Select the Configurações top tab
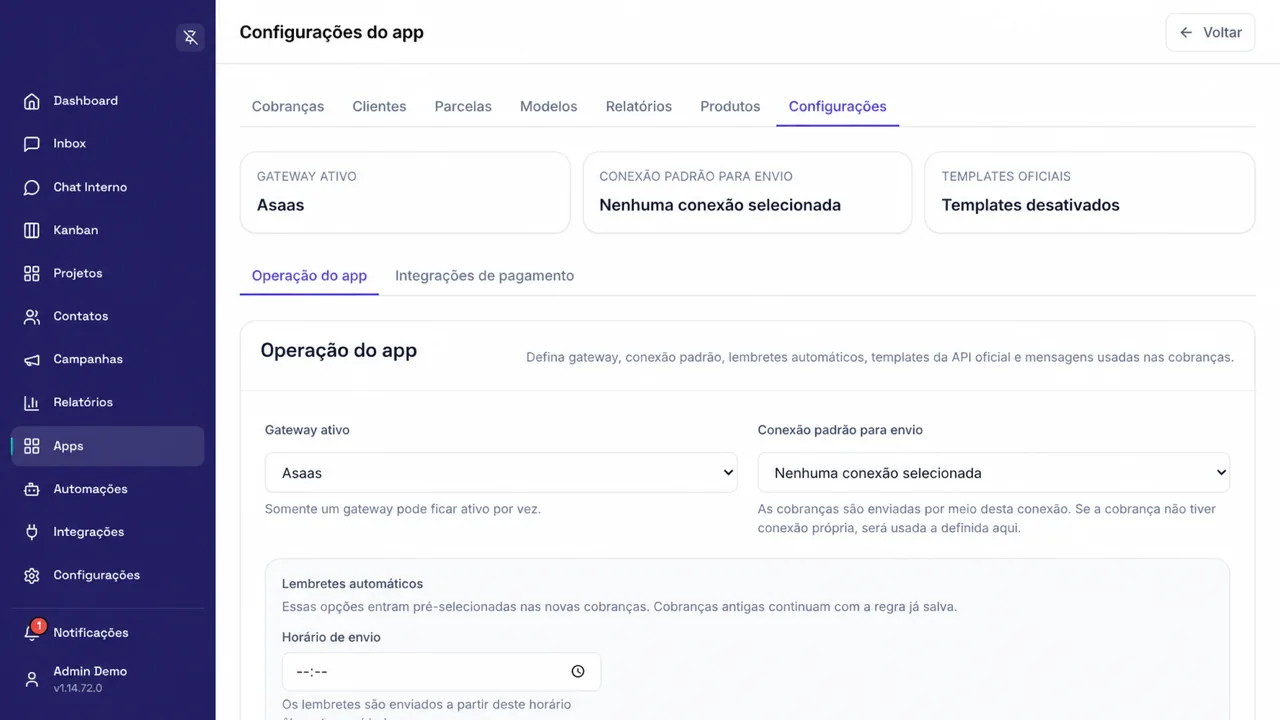Viewport: 1280px width, 720px height. point(838,106)
